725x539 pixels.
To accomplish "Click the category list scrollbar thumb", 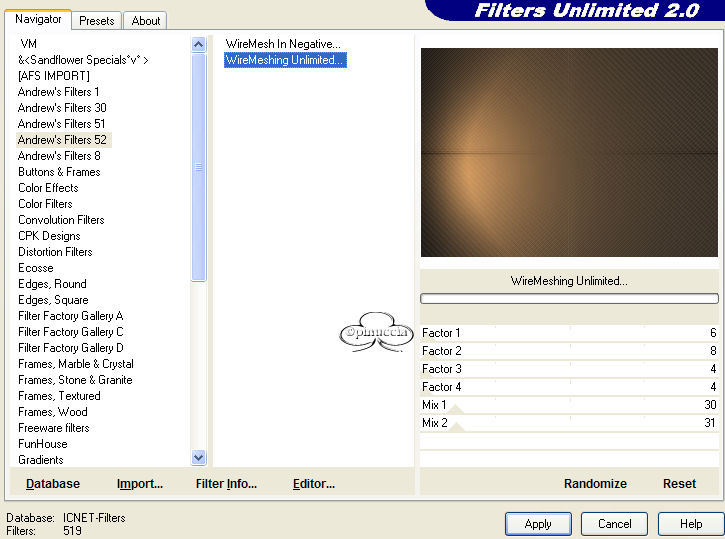I will point(198,167).
